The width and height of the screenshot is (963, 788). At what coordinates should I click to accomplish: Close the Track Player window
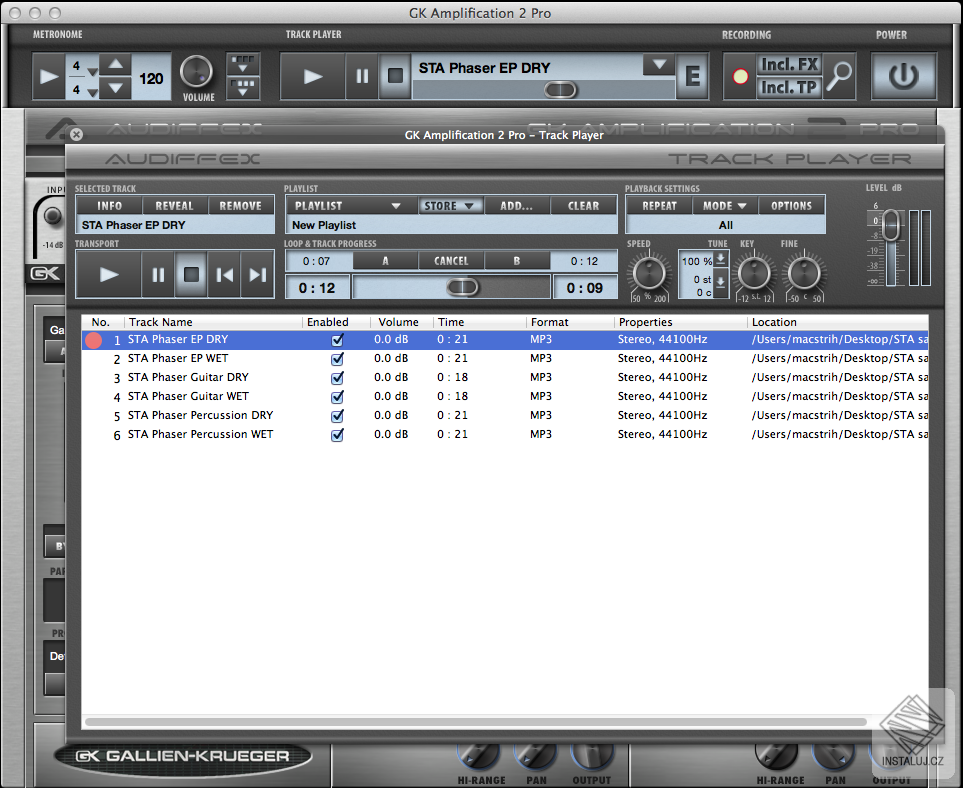76,135
